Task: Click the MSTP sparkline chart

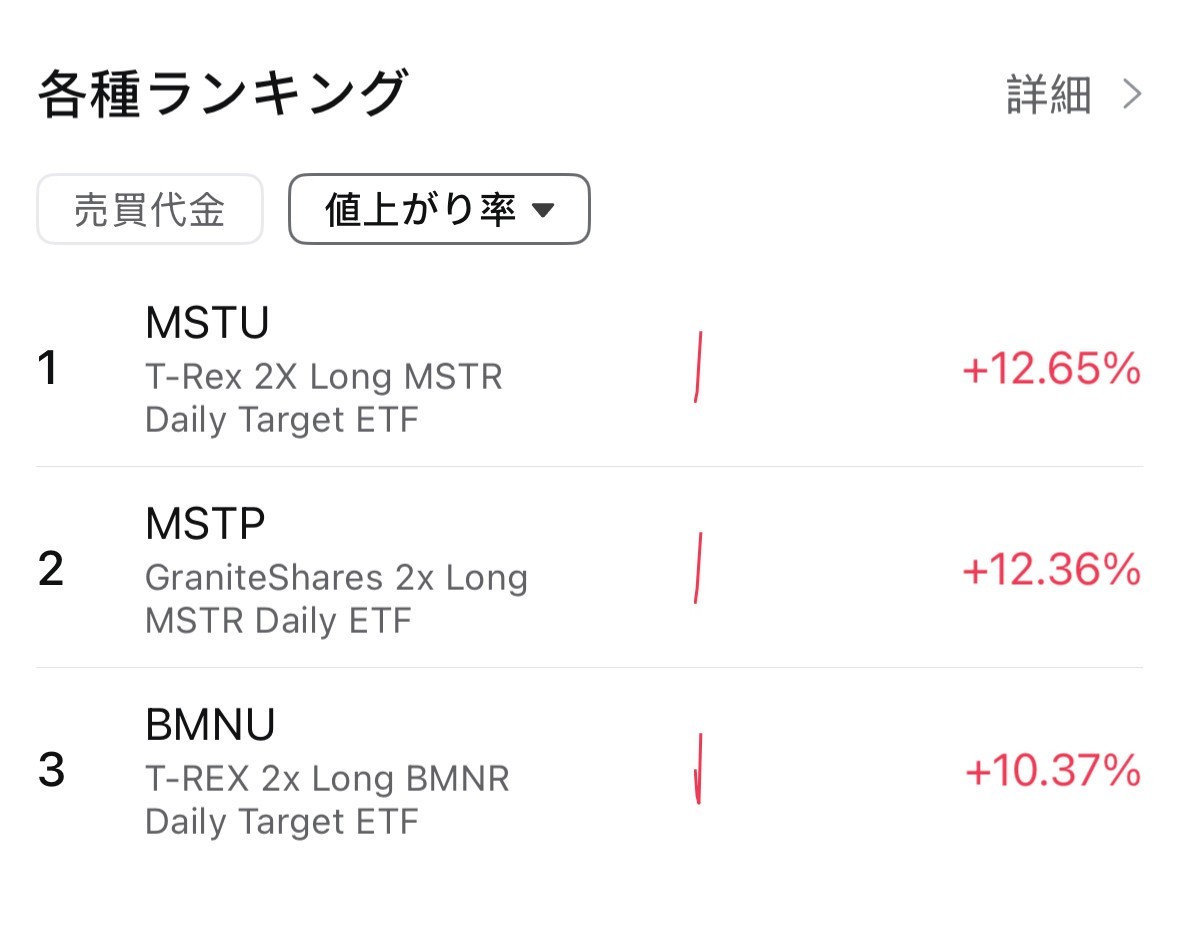Action: 698,568
